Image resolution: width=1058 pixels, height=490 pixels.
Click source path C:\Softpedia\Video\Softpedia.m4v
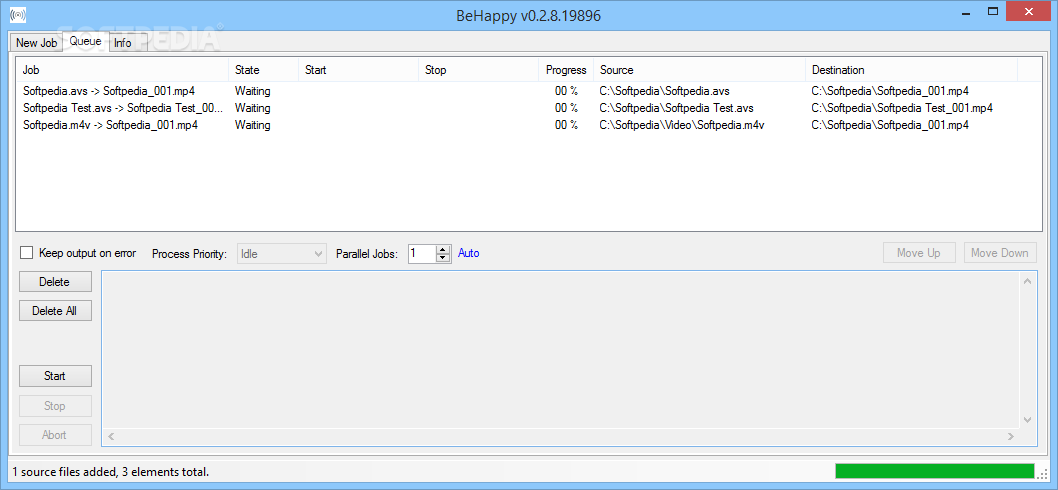(x=681, y=124)
